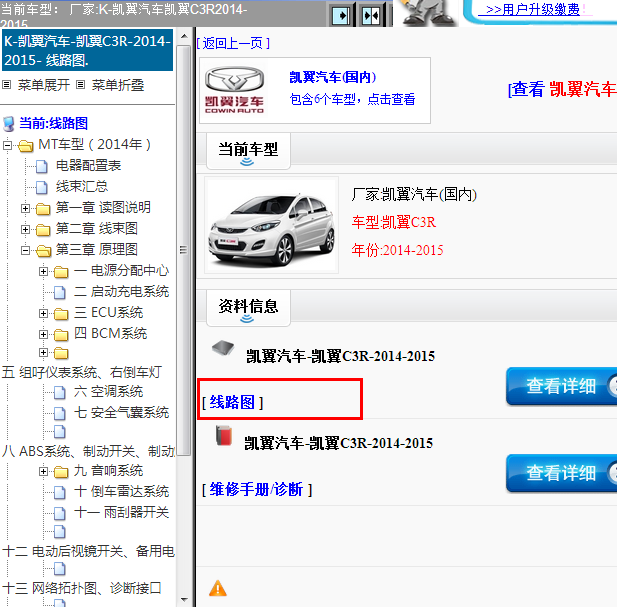Click the folder icon of 第一章 读图说明

(x=43, y=208)
